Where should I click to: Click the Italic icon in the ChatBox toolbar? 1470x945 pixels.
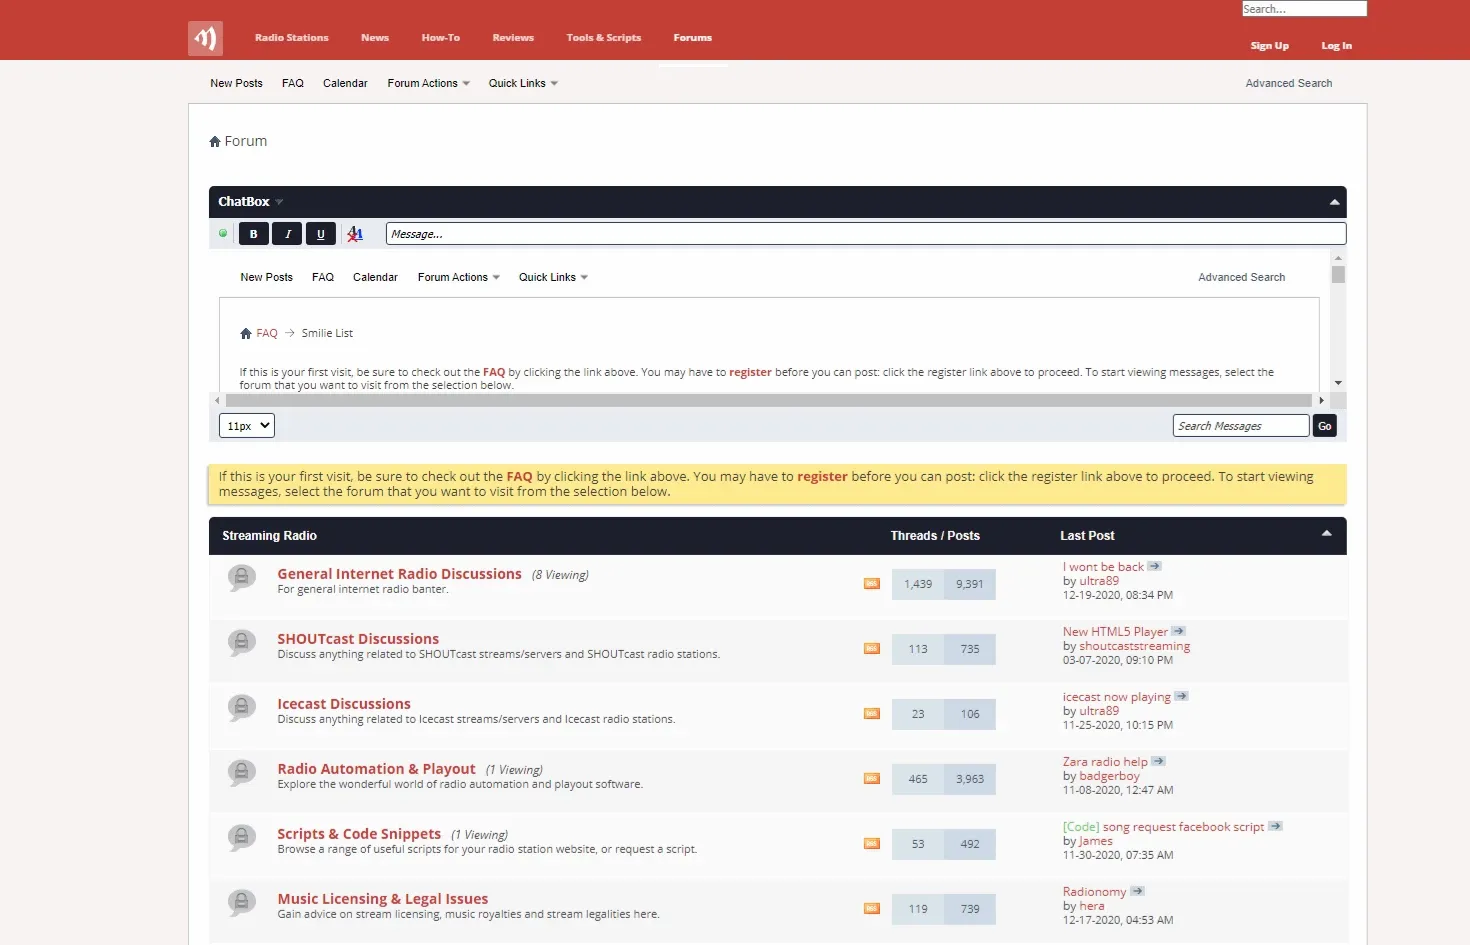click(287, 233)
